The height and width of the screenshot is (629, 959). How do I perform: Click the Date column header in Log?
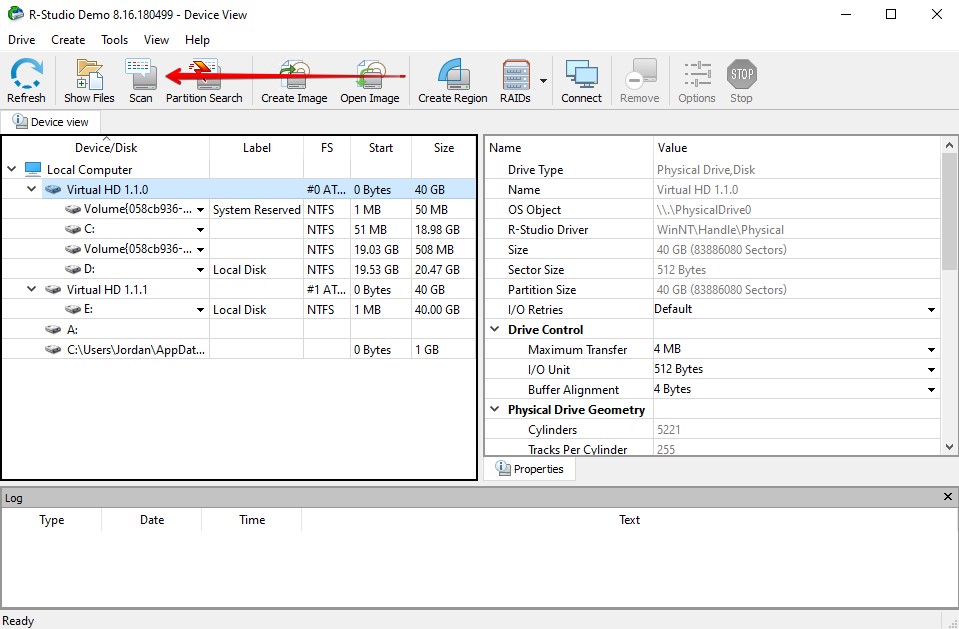(152, 519)
